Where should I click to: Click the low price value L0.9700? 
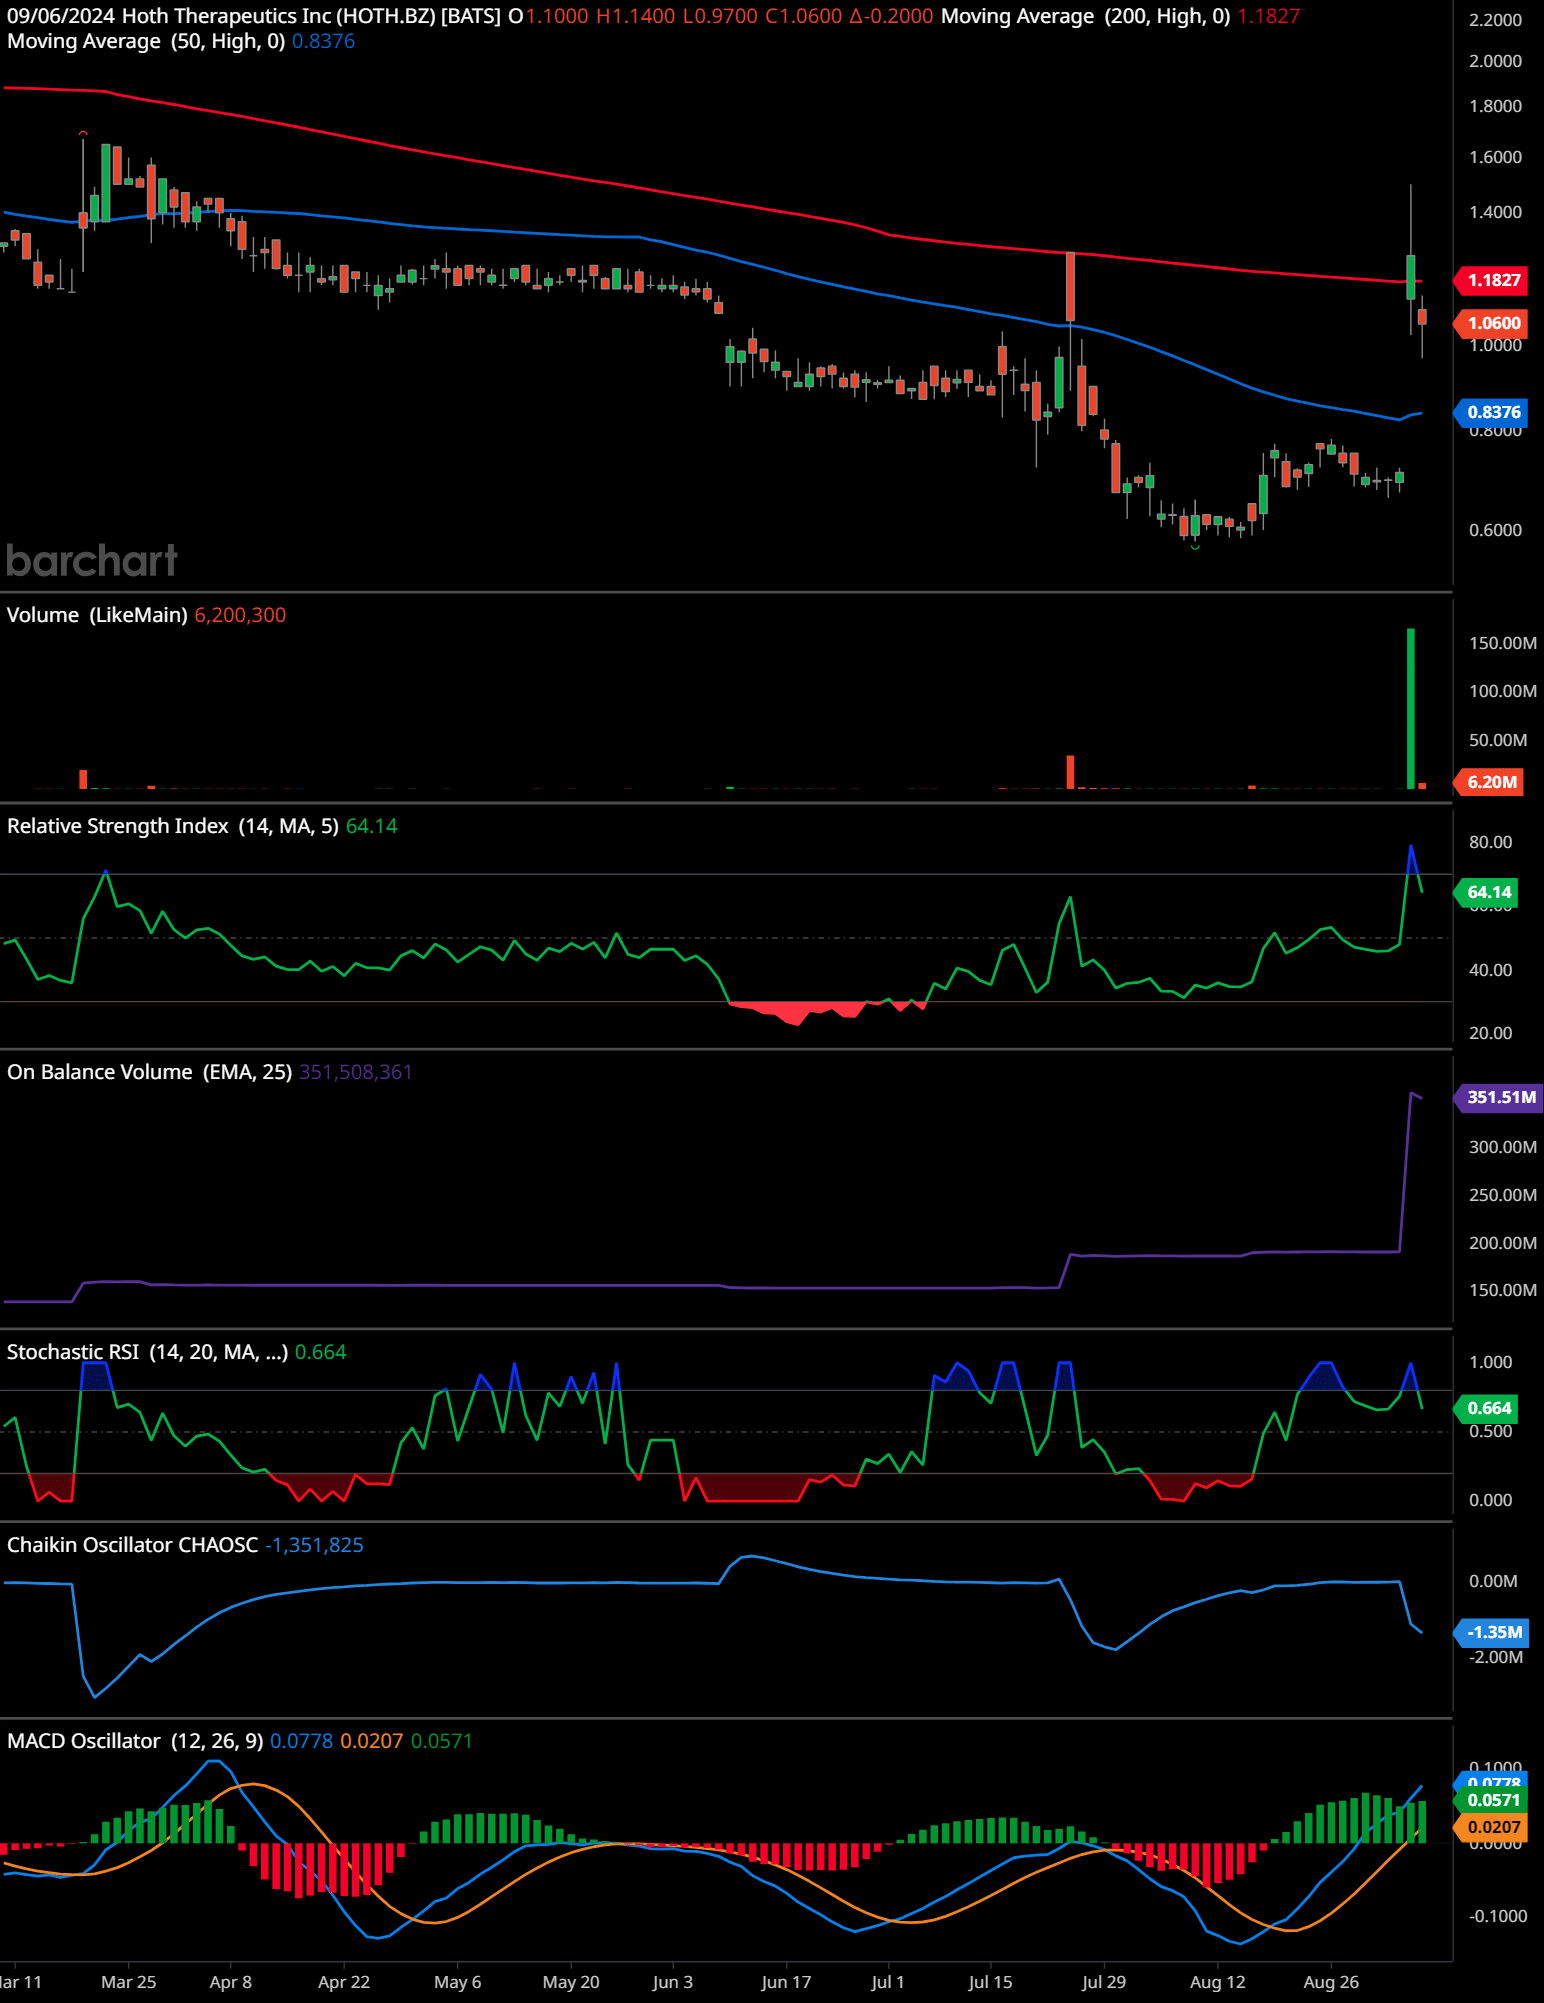point(720,16)
